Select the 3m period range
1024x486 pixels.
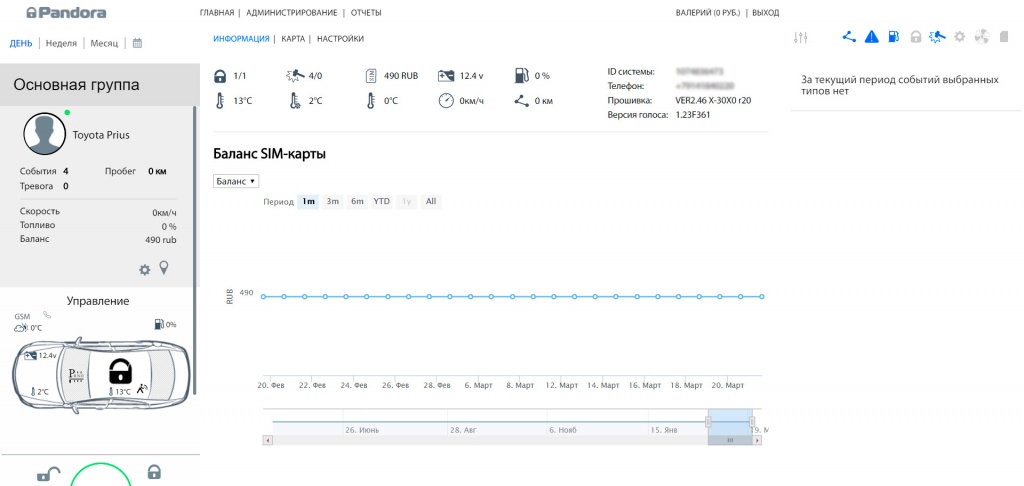coord(332,201)
